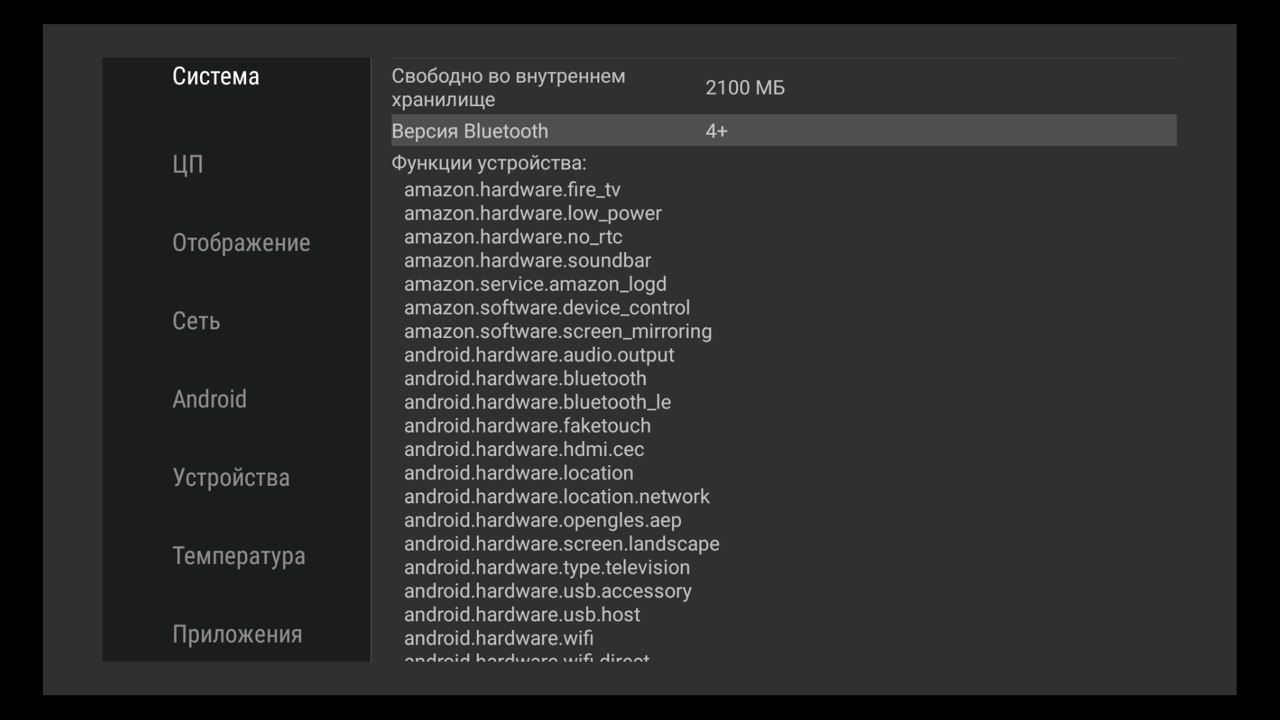
Task: Open the Устройства section
Action: coord(231,477)
